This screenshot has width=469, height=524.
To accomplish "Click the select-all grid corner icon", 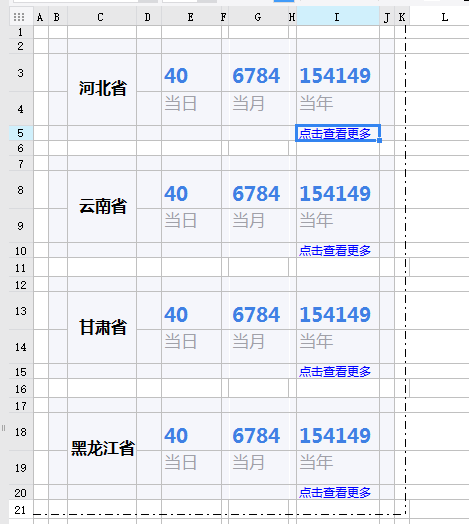I will click(x=19, y=17).
